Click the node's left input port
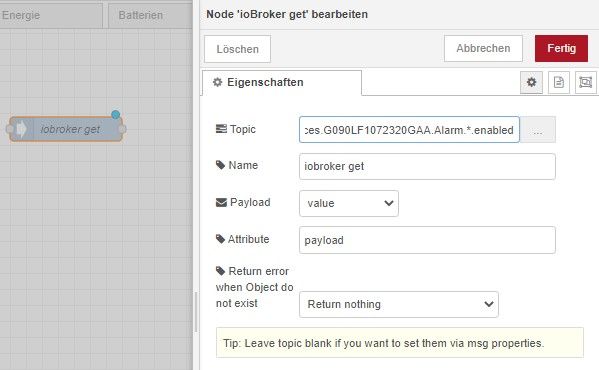The height and width of the screenshot is (370, 599). pyautogui.click(x=9, y=129)
